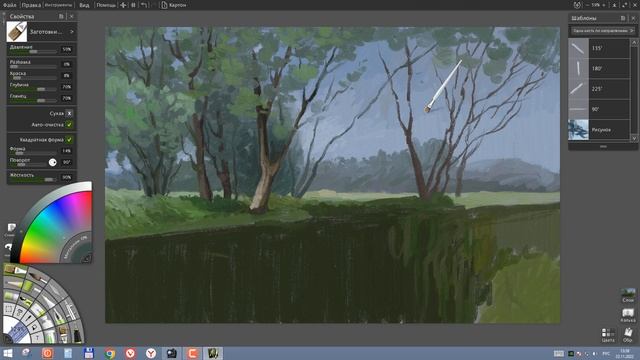The height and width of the screenshot is (360, 640).
Task: Adjust the Разбавка slider
Action: tap(33, 67)
